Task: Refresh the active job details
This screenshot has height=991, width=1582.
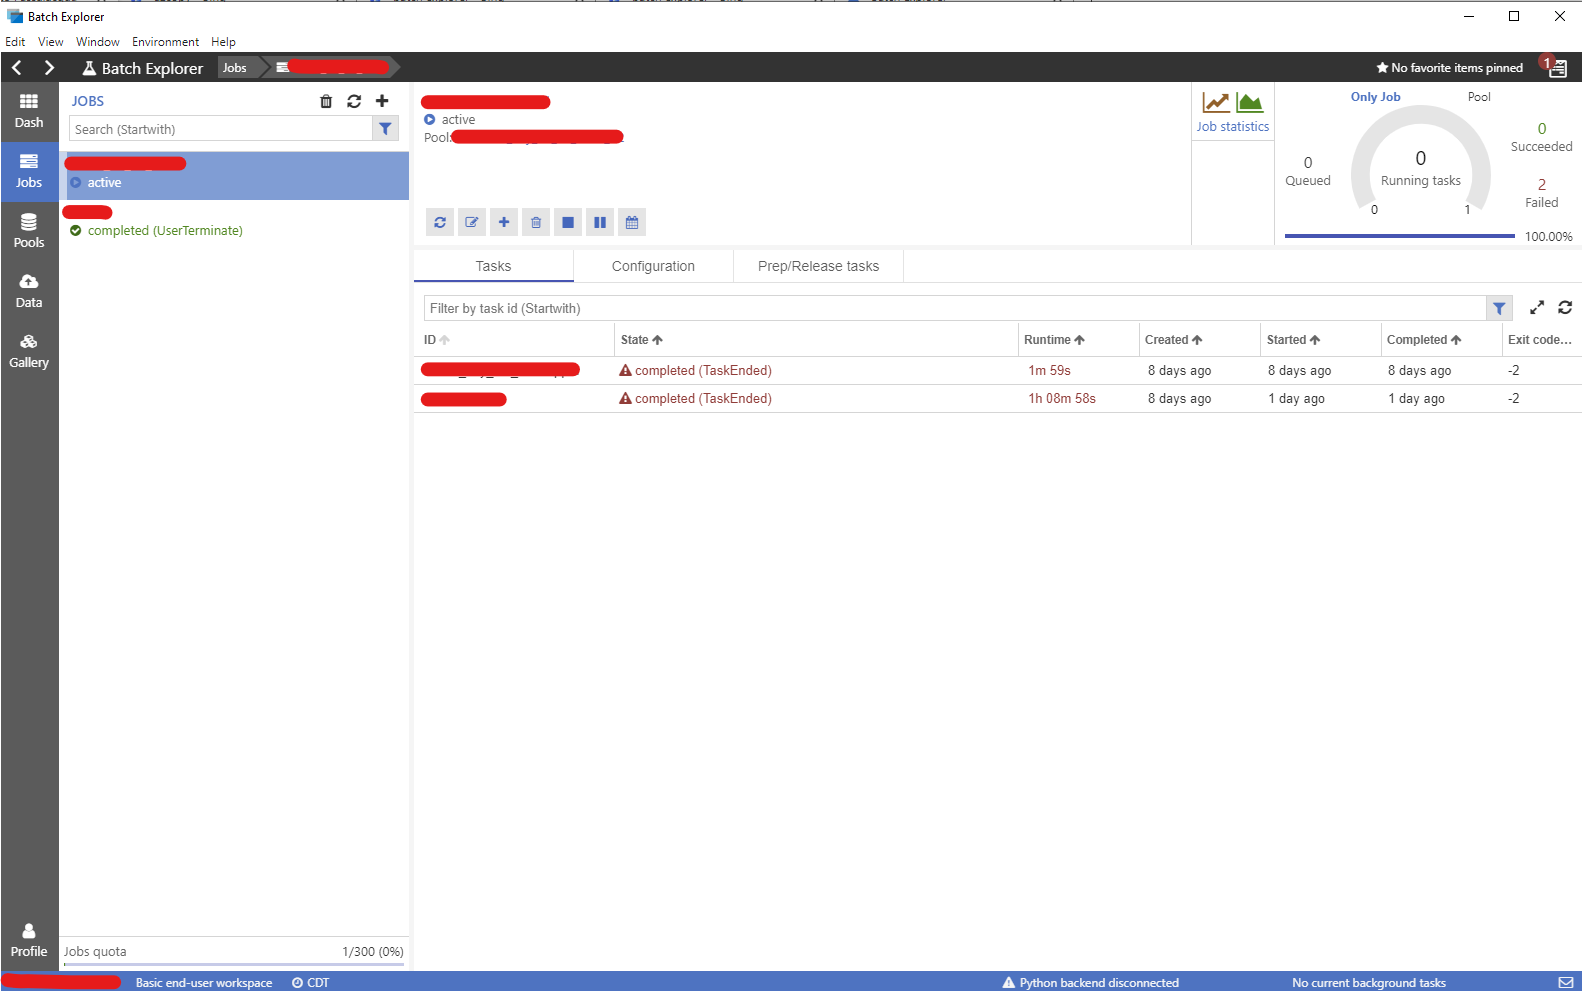Action: 440,222
